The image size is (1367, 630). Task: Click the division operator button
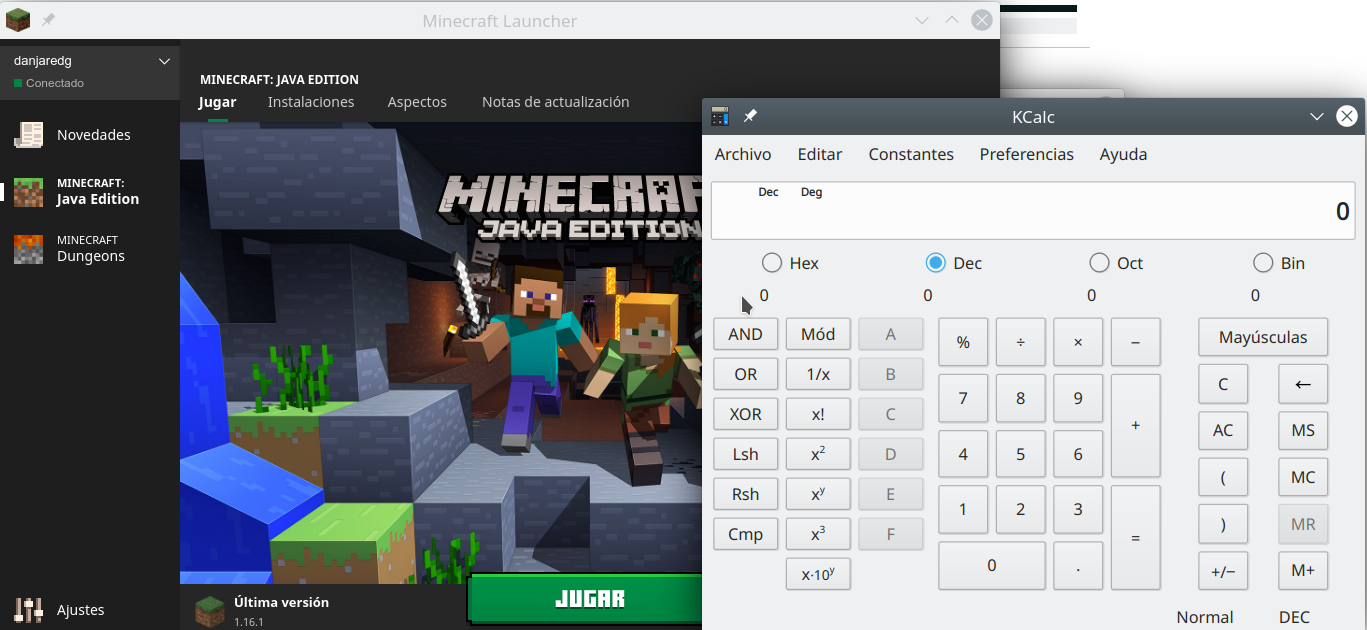click(1020, 342)
